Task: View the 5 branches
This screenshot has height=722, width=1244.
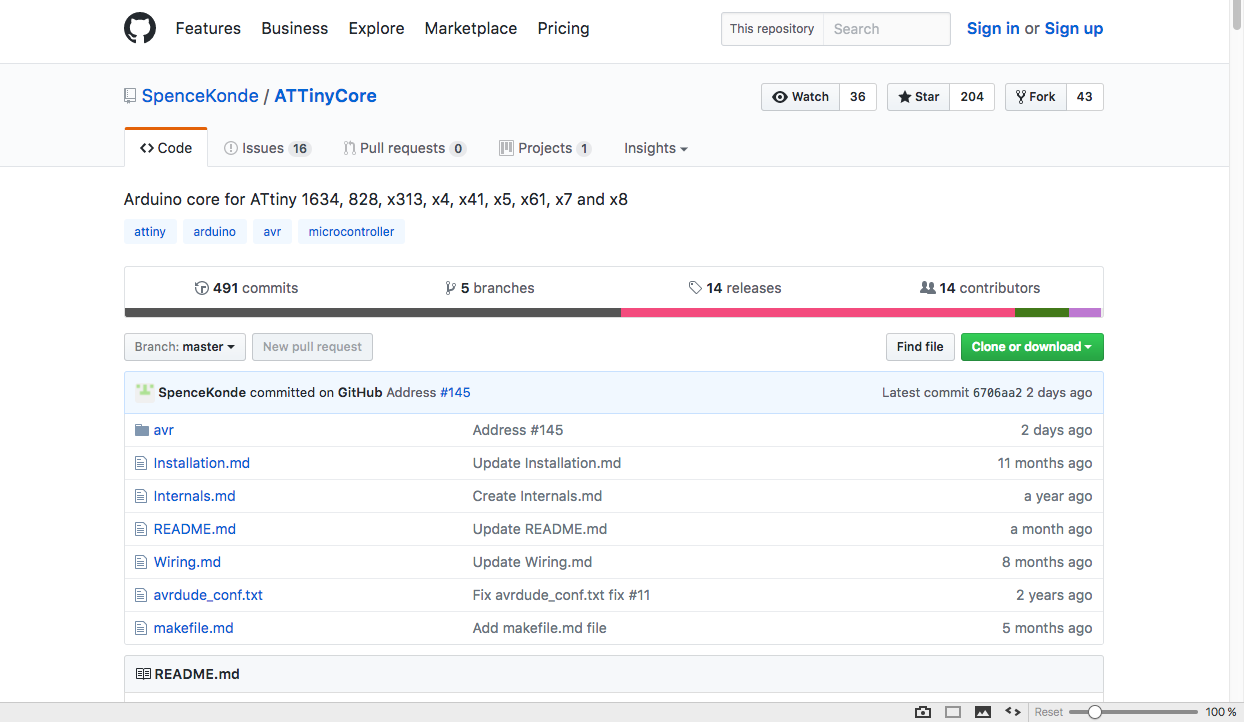Action: point(490,288)
